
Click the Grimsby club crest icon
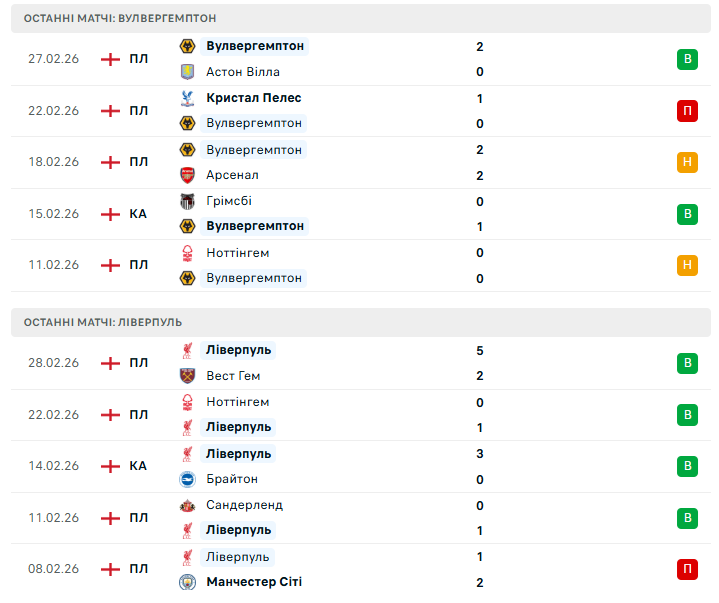click(x=186, y=201)
